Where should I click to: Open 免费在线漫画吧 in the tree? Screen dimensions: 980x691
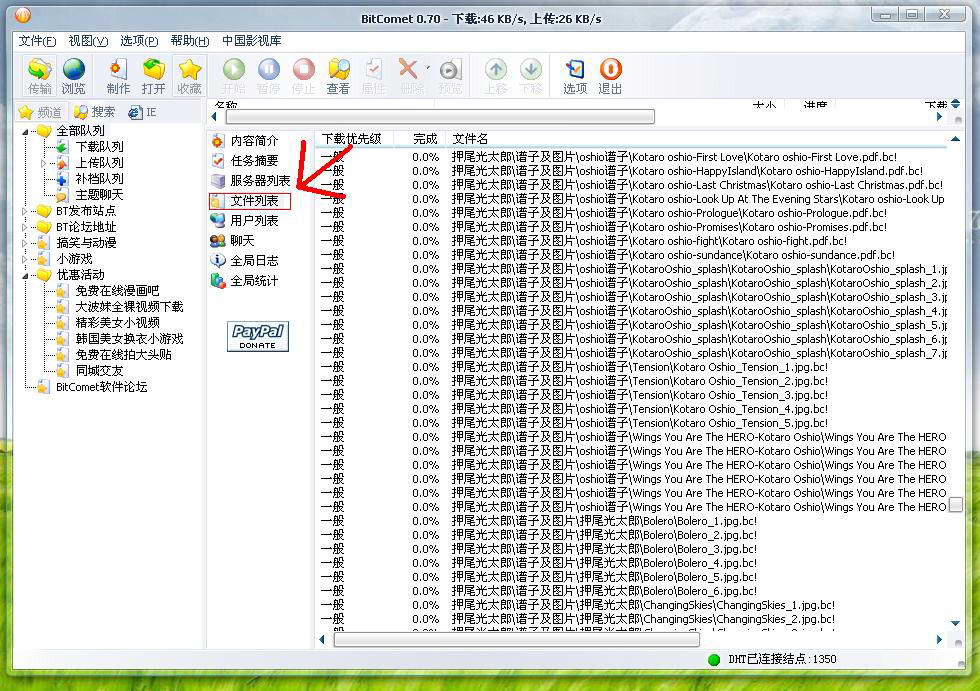pyautogui.click(x=117, y=291)
